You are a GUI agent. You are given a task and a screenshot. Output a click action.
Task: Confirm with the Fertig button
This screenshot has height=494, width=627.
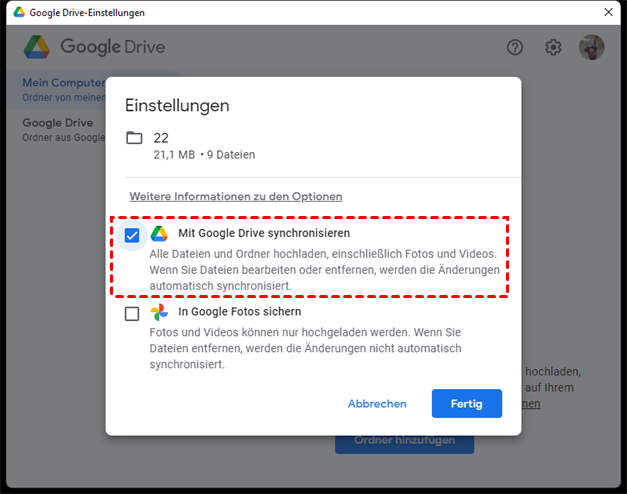466,404
